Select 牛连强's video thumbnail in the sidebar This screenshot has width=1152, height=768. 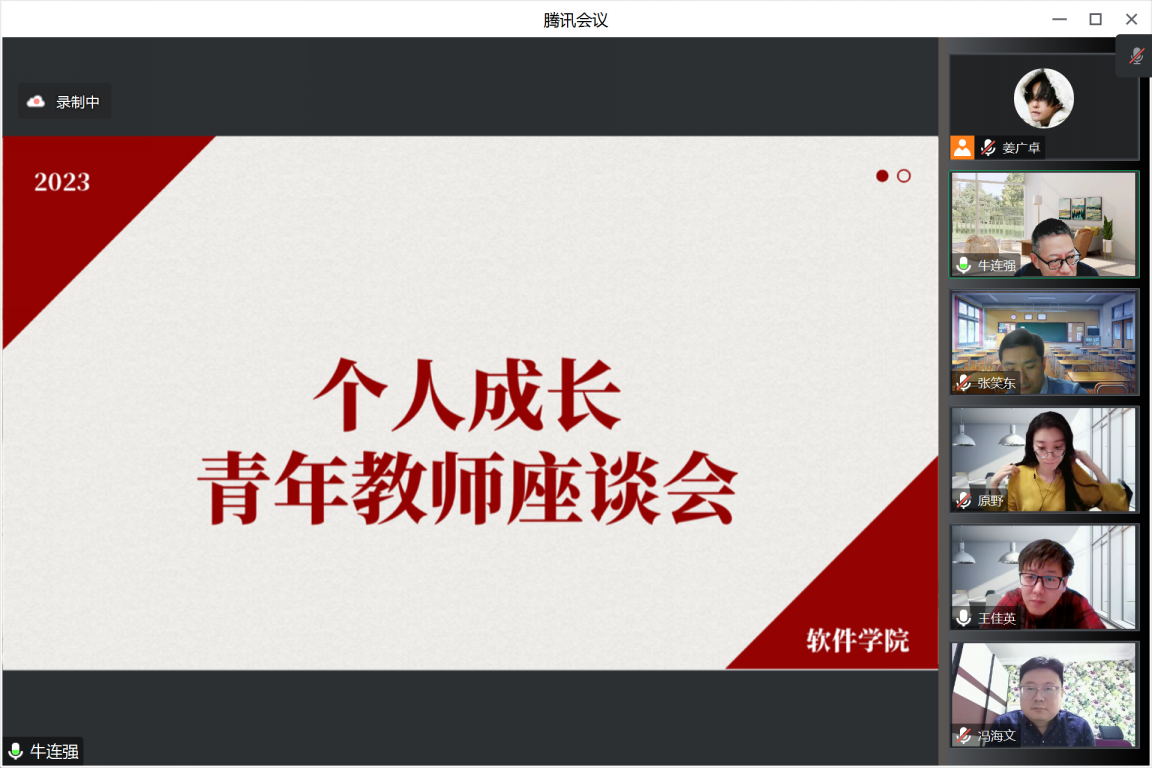(x=1044, y=223)
